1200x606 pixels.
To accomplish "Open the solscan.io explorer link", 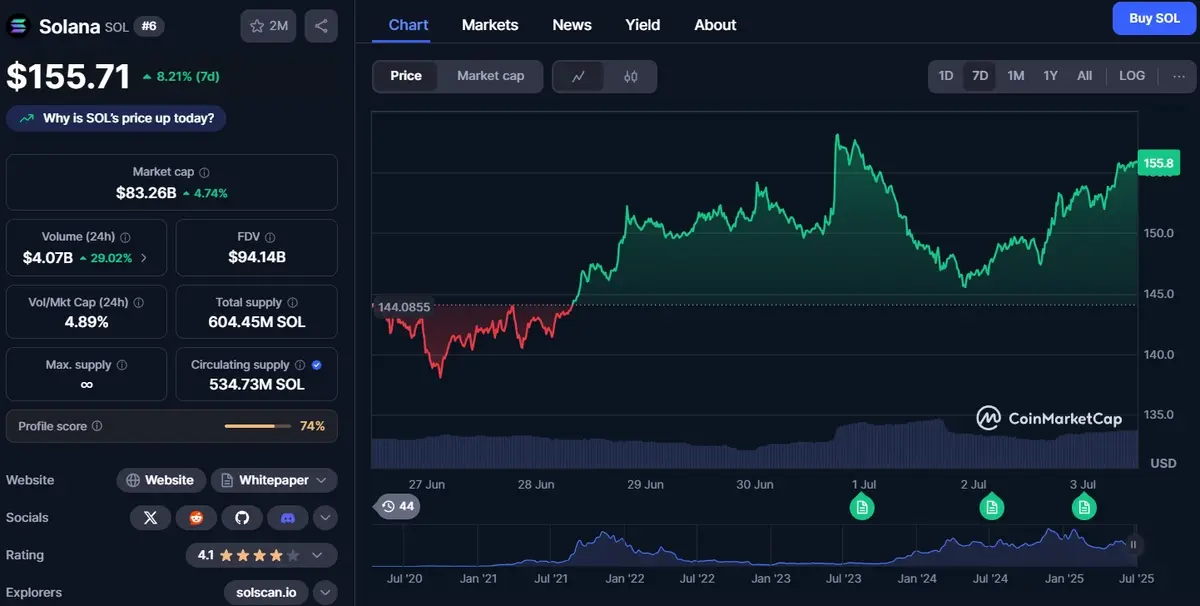I will tap(266, 593).
